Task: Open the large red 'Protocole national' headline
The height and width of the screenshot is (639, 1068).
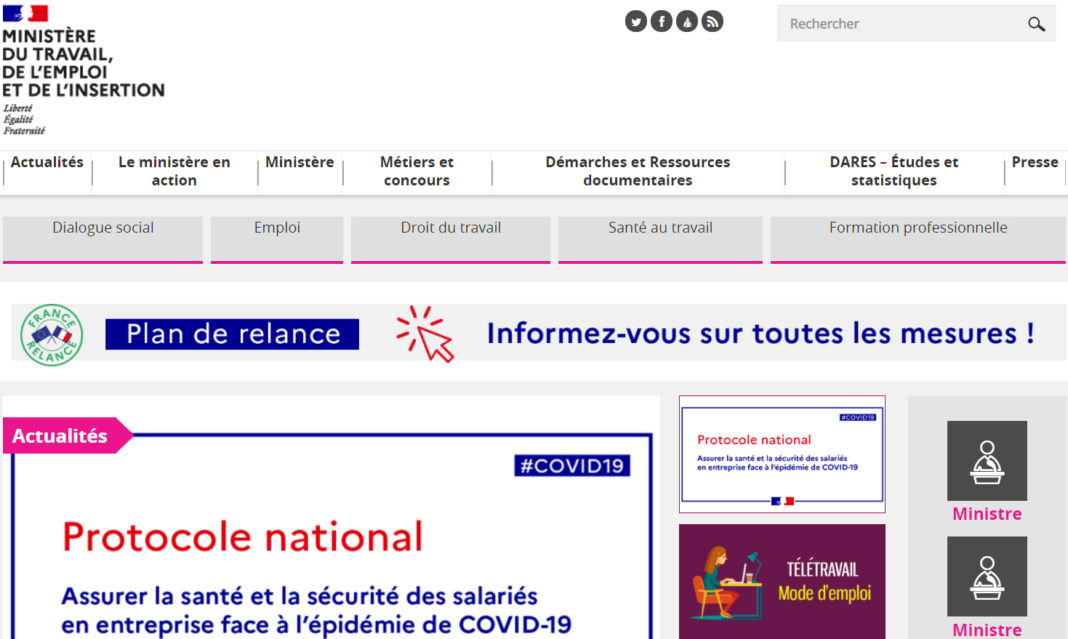Action: (x=242, y=537)
